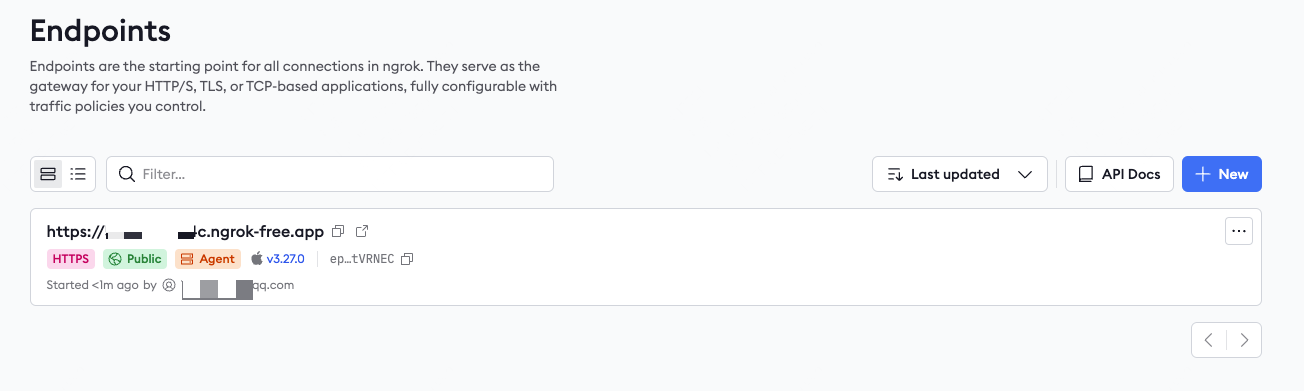Copy the endpoint URL to clipboard
Image resolution: width=1304 pixels, height=391 pixels.
click(338, 232)
